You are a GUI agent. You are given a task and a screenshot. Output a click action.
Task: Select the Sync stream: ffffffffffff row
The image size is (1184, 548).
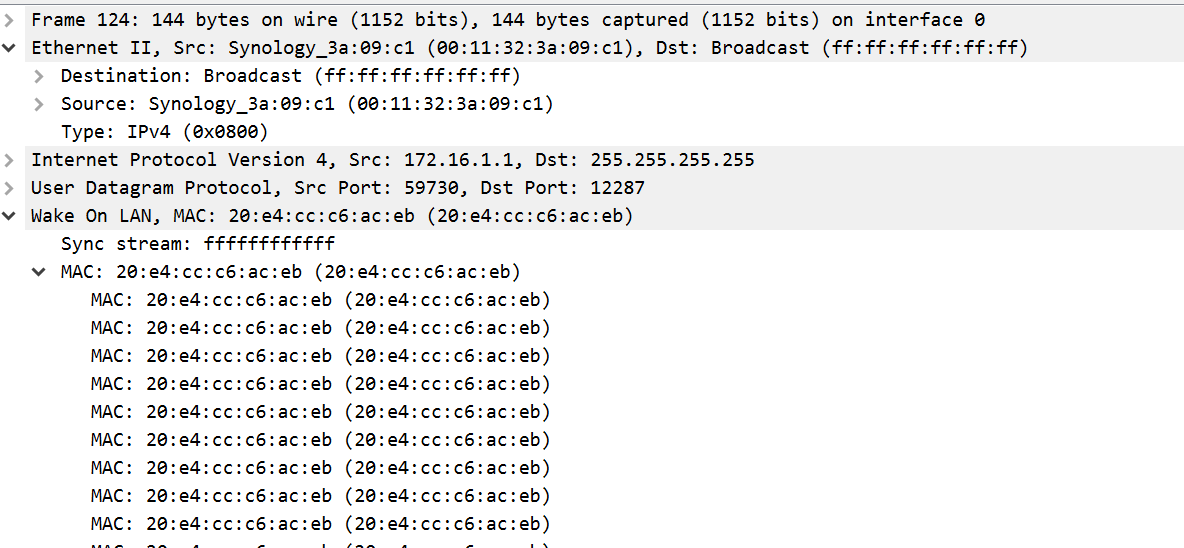198,244
